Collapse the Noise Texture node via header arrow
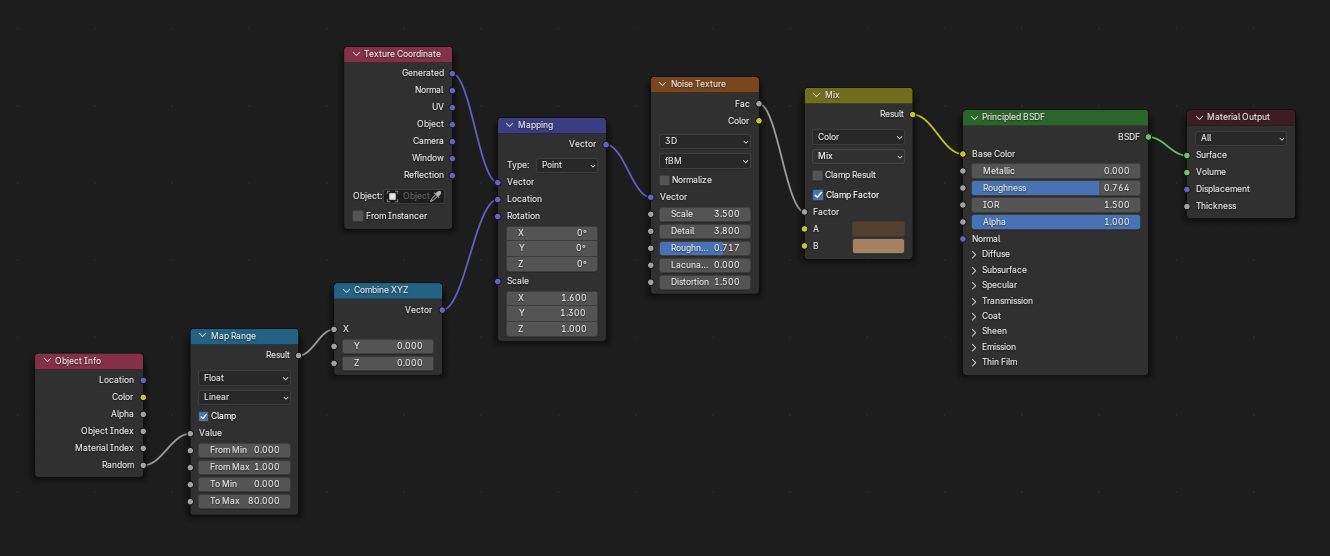 (662, 84)
